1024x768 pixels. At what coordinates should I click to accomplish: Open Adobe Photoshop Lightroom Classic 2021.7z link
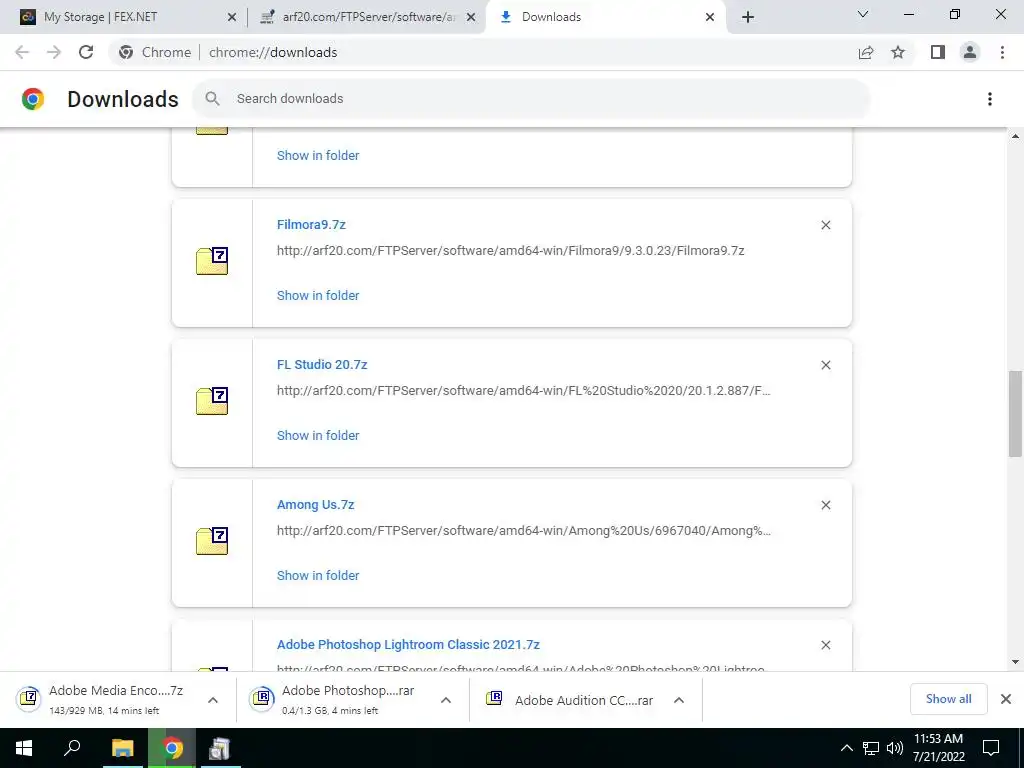click(x=408, y=645)
